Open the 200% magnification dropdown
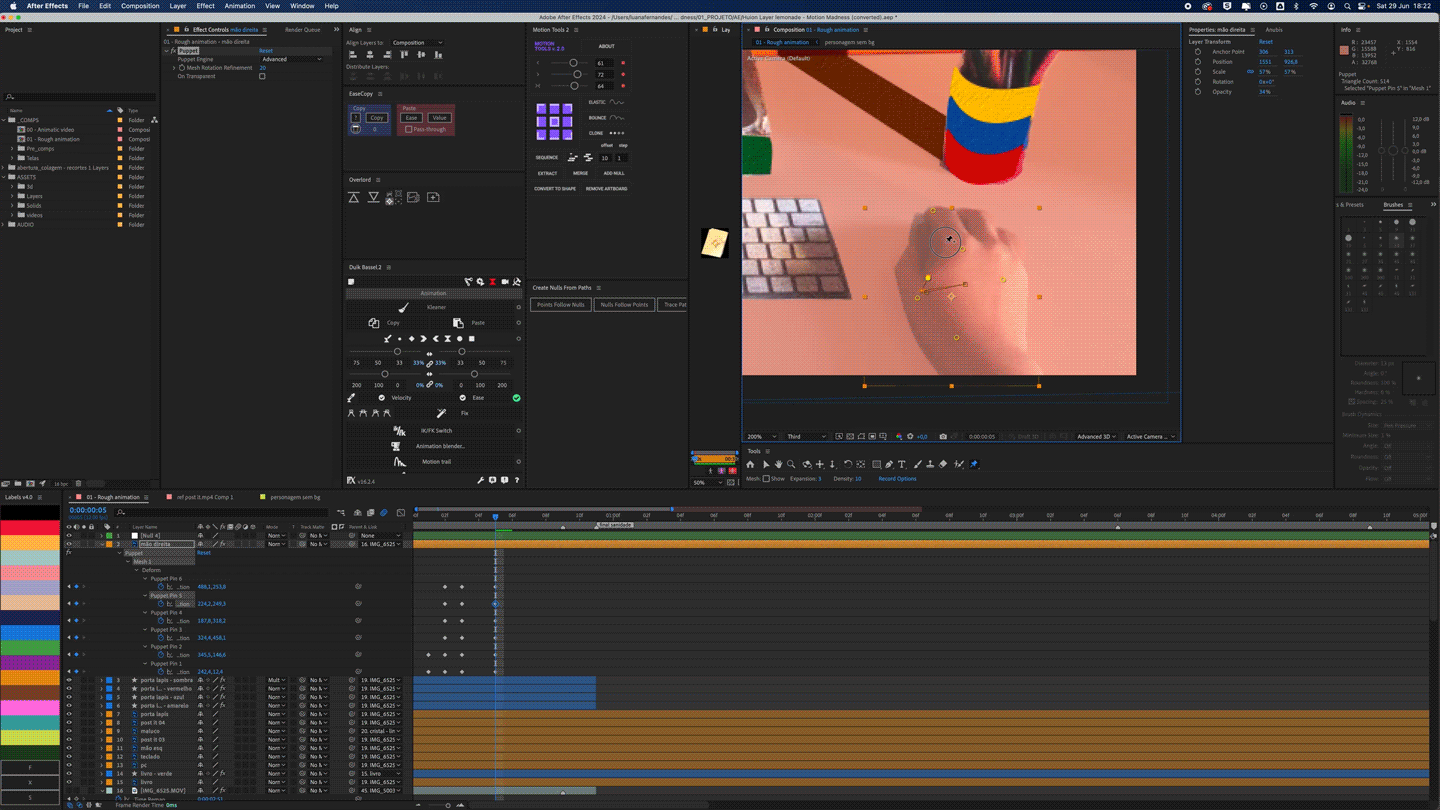The width and height of the screenshot is (1440, 810). coord(763,436)
